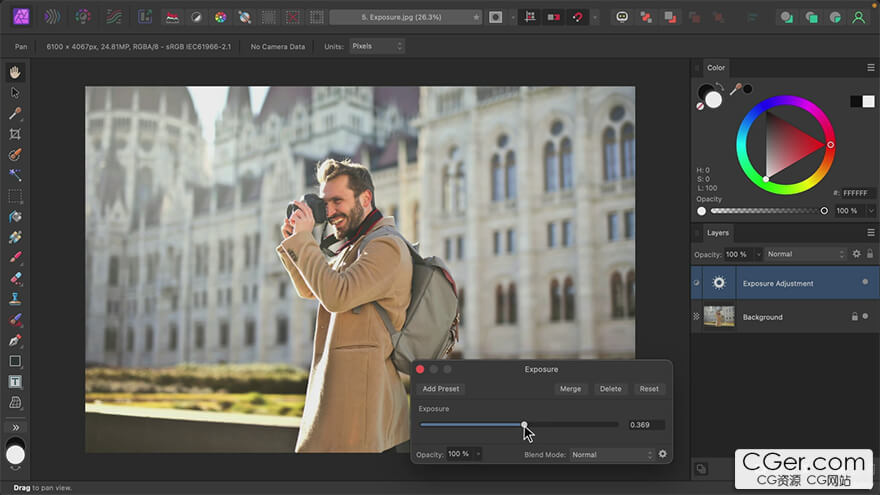Open the Color panel opacity 100% dropdown
Image resolution: width=880 pixels, height=495 pixels.
[870, 211]
